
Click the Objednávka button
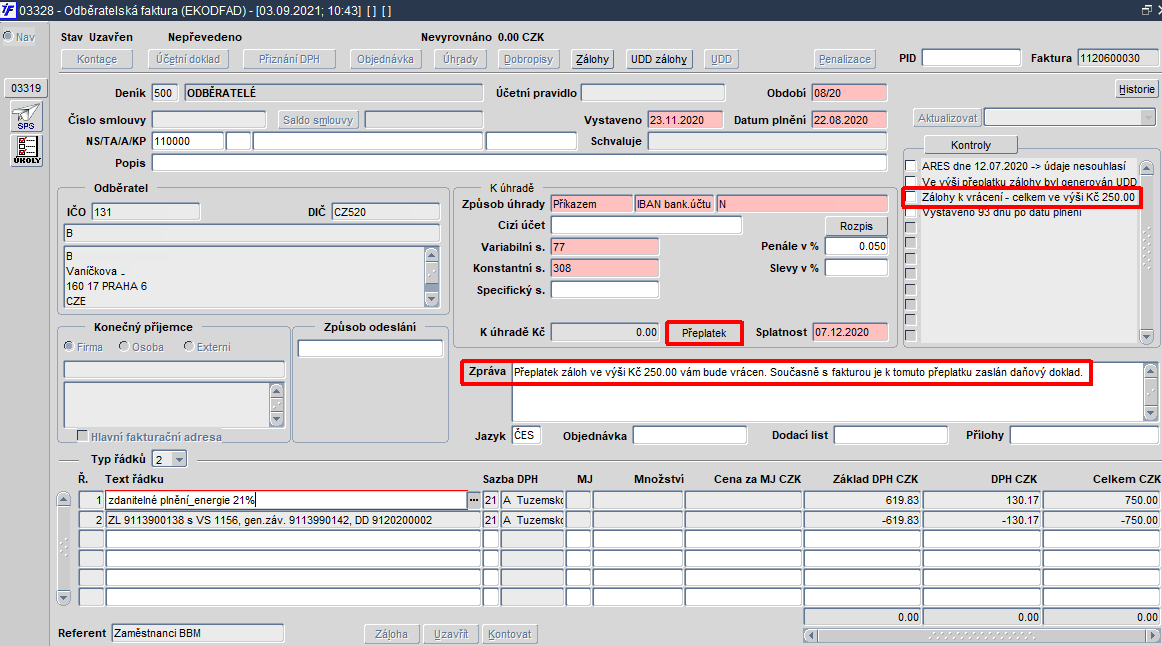point(385,59)
